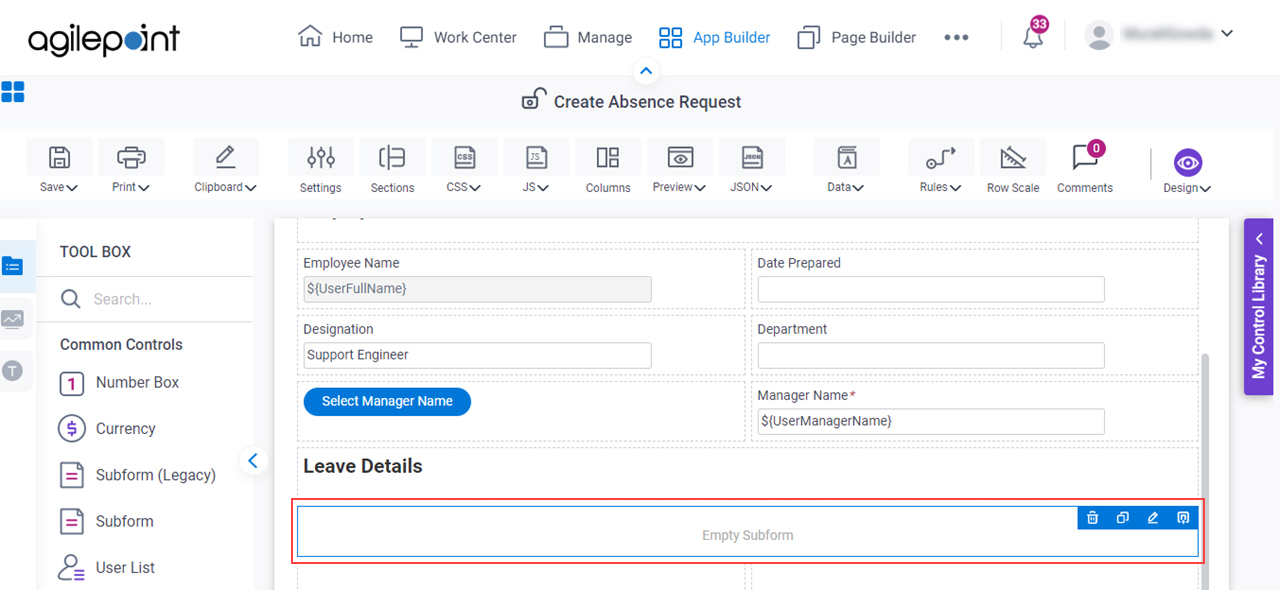Click the Select Manager Name button

click(x=387, y=401)
